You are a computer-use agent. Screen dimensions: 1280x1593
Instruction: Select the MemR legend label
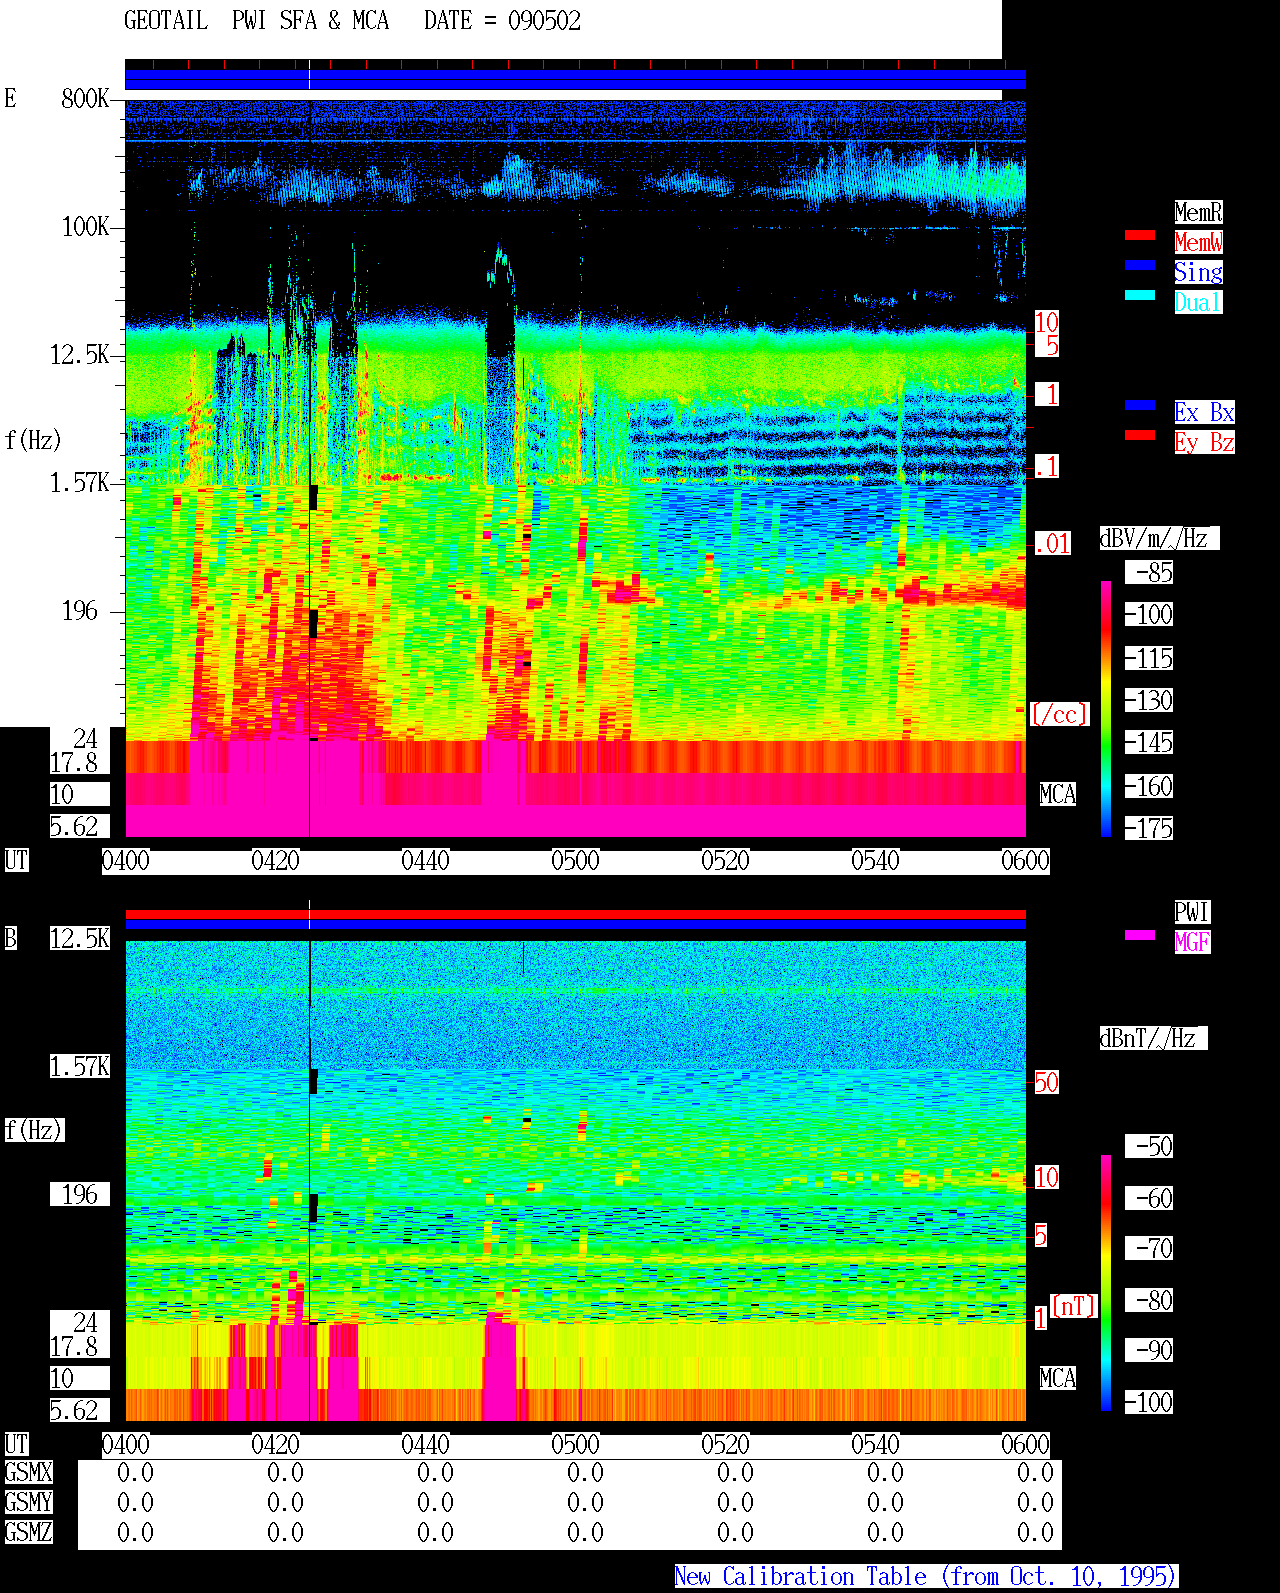[x=1198, y=212]
